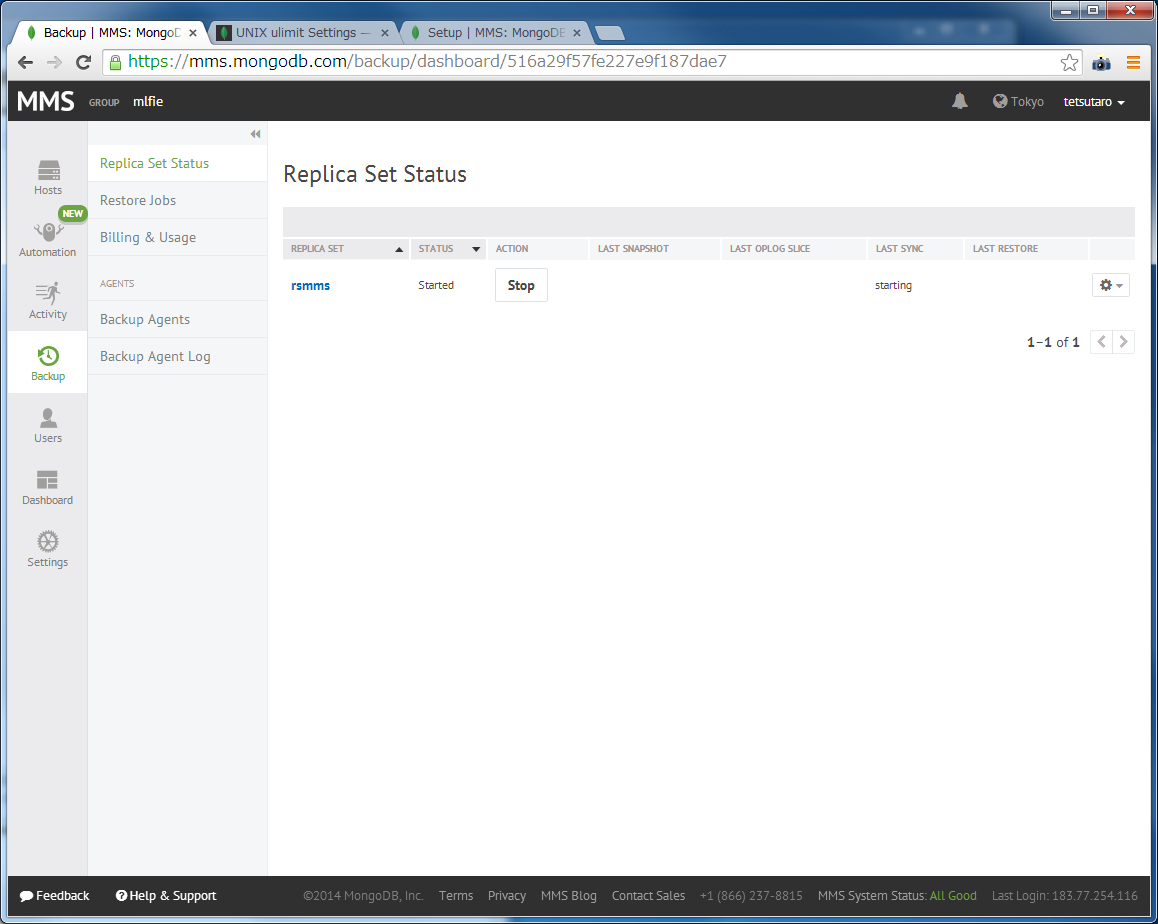Screen dimensions: 1158x924
Task: View the Activity section
Action: (47, 300)
